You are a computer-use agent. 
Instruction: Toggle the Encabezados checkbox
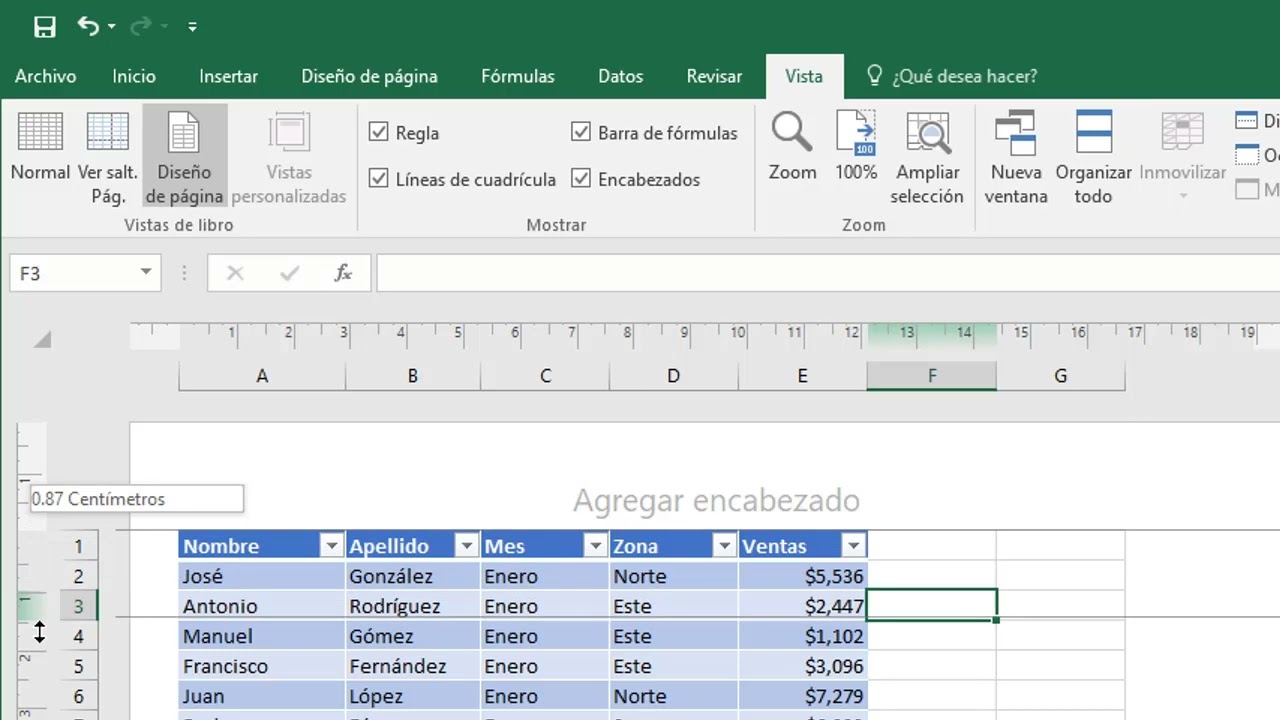(581, 179)
